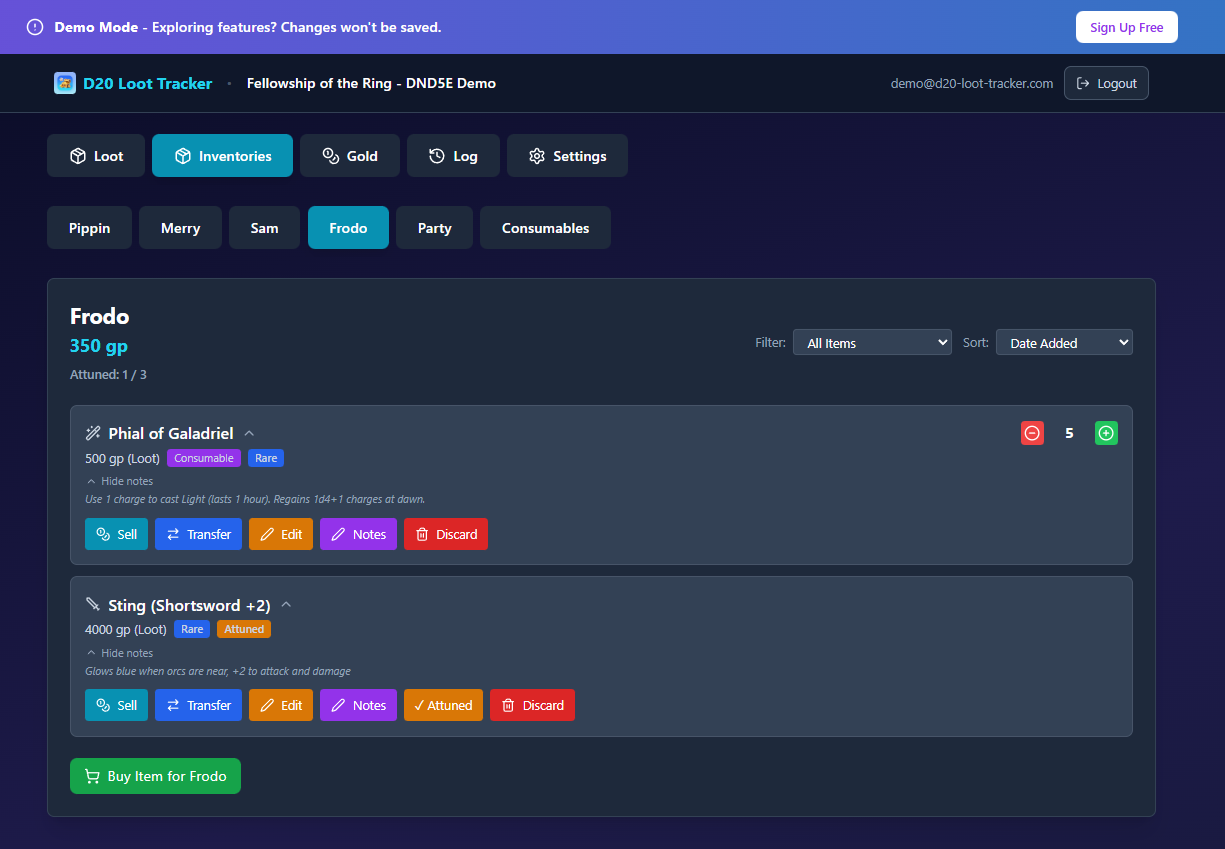Edit the Sting shortsword item
This screenshot has width=1225, height=849.
(280, 705)
